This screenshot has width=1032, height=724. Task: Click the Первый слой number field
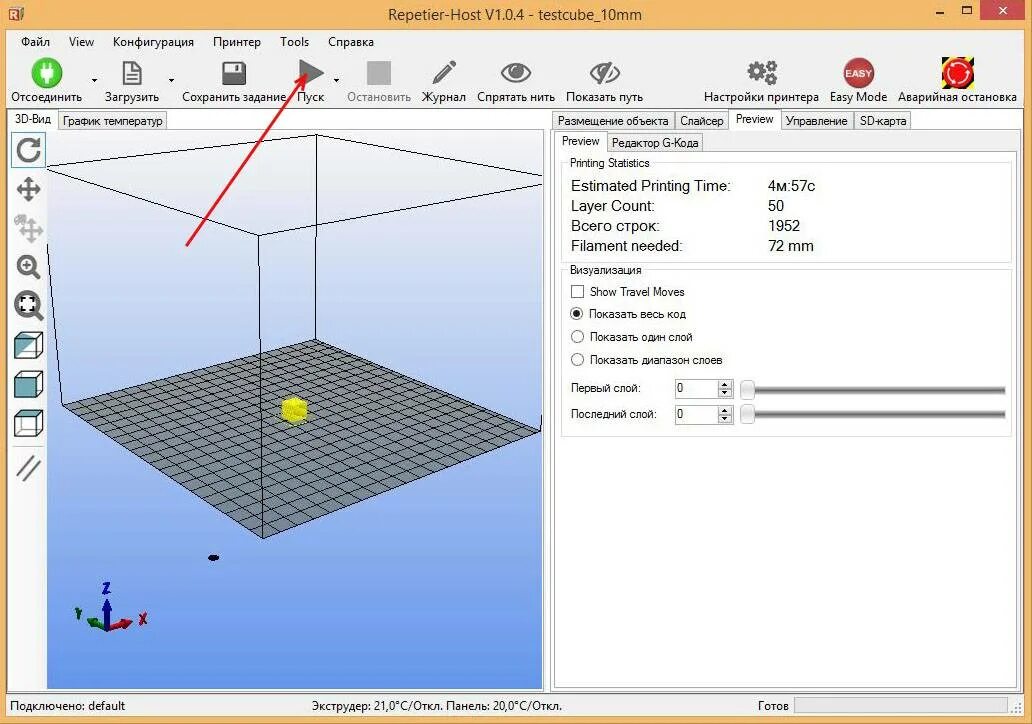click(x=696, y=389)
